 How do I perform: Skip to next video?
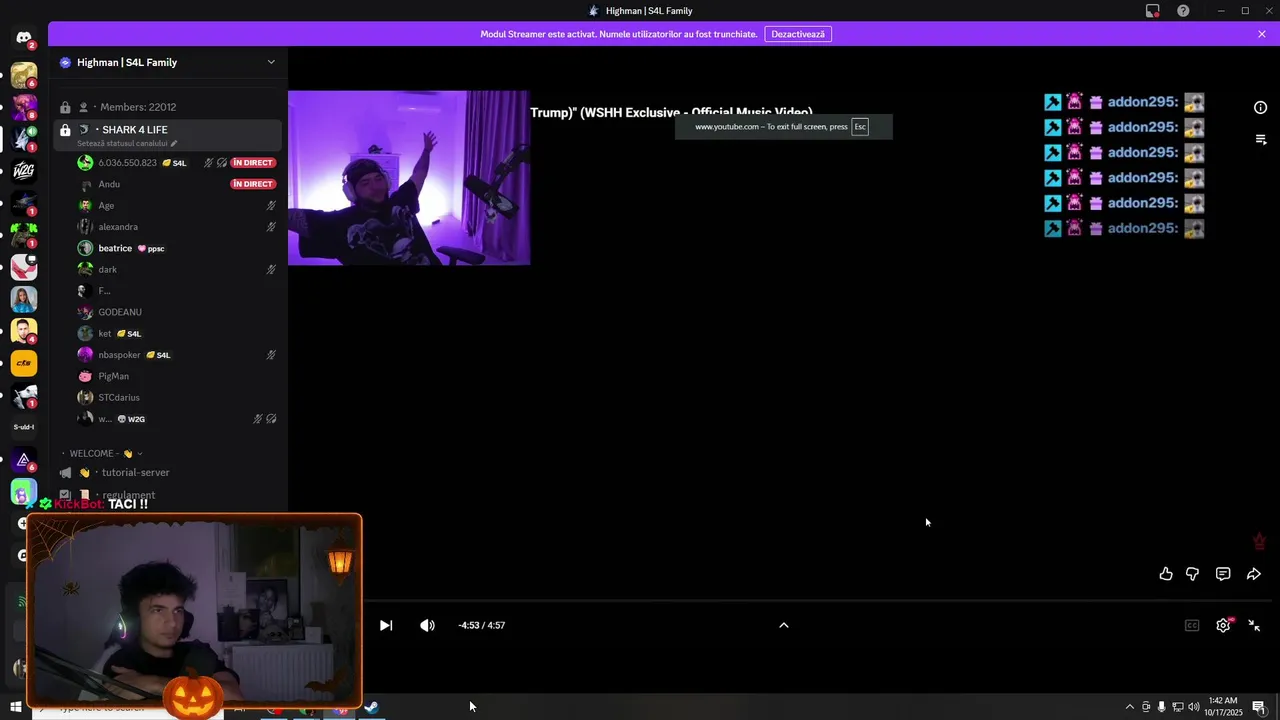pos(386,625)
